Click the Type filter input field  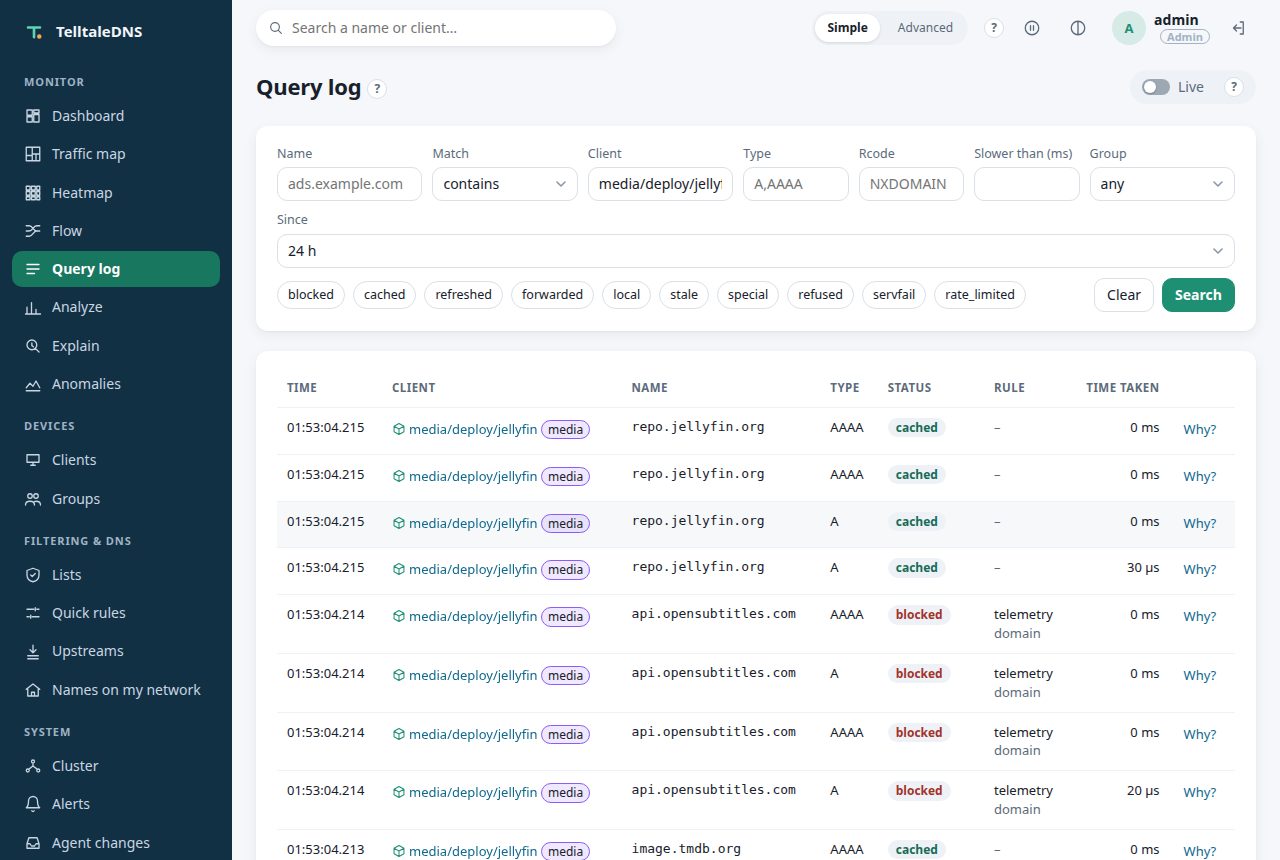[796, 184]
